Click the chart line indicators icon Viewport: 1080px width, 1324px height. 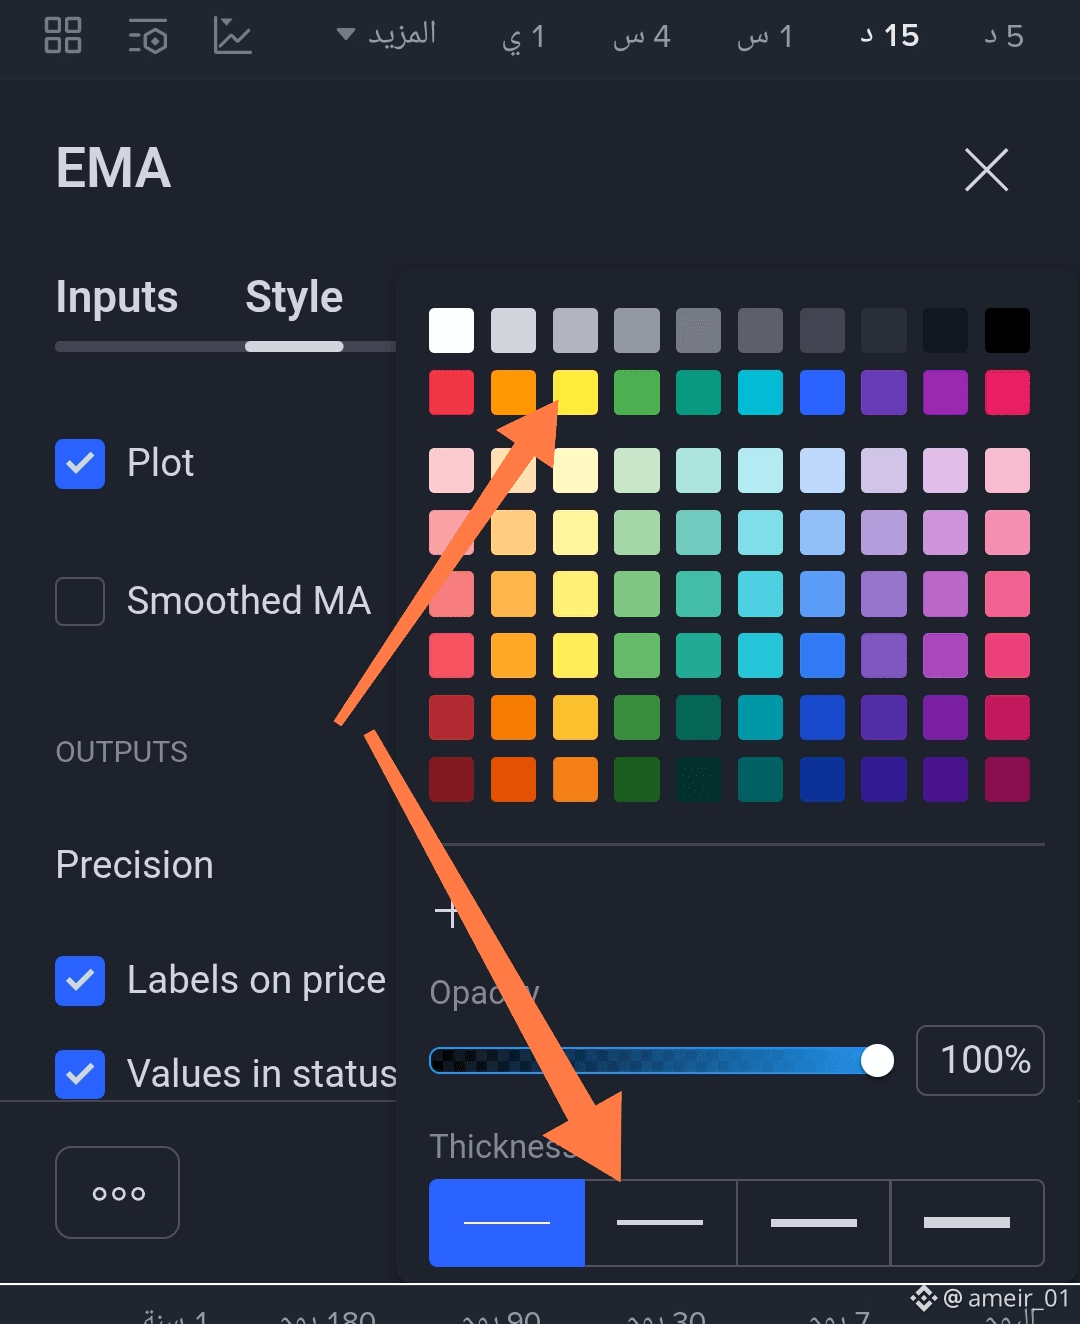coord(232,37)
